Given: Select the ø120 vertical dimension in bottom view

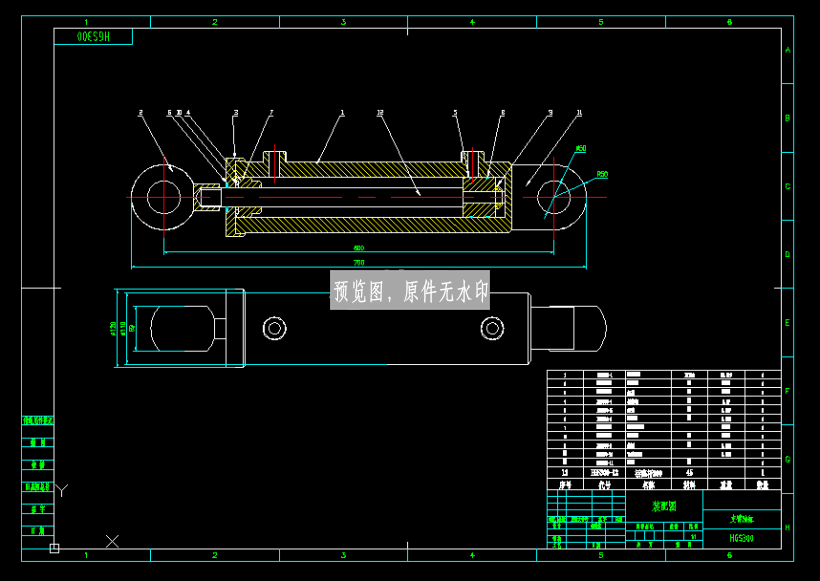Looking at the screenshot, I should [113, 328].
